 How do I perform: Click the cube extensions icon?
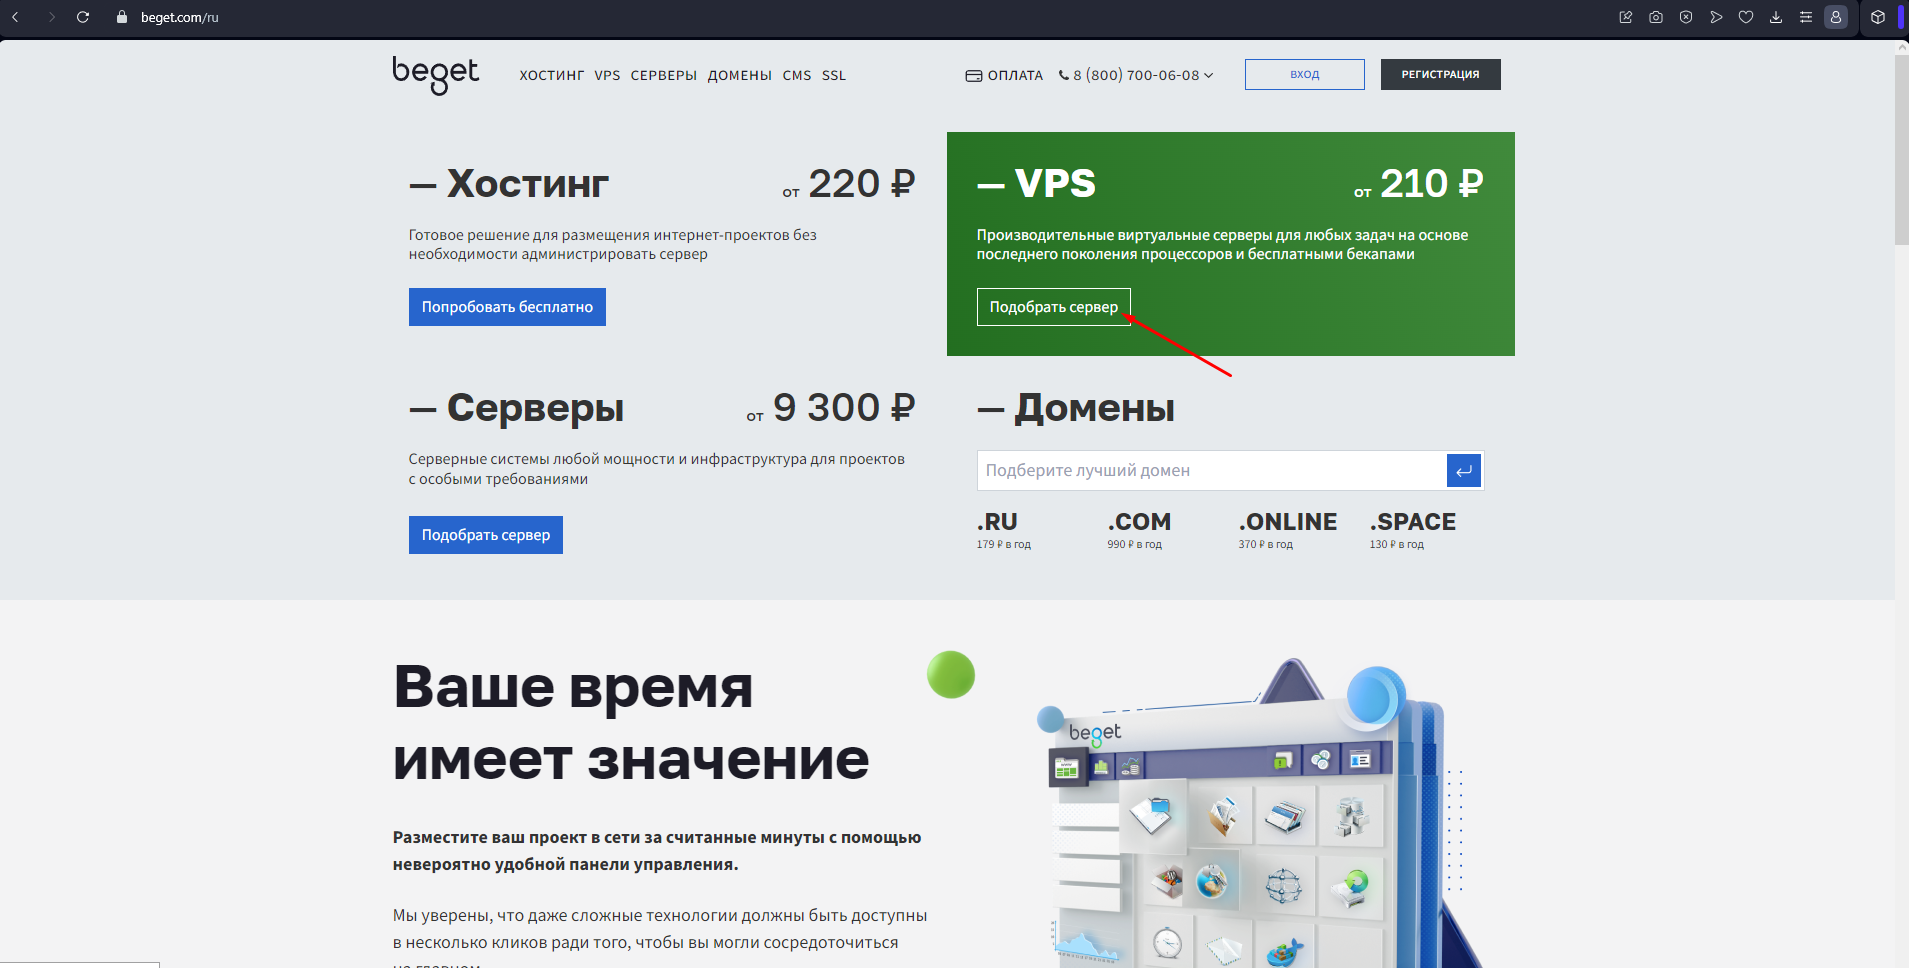point(1878,17)
